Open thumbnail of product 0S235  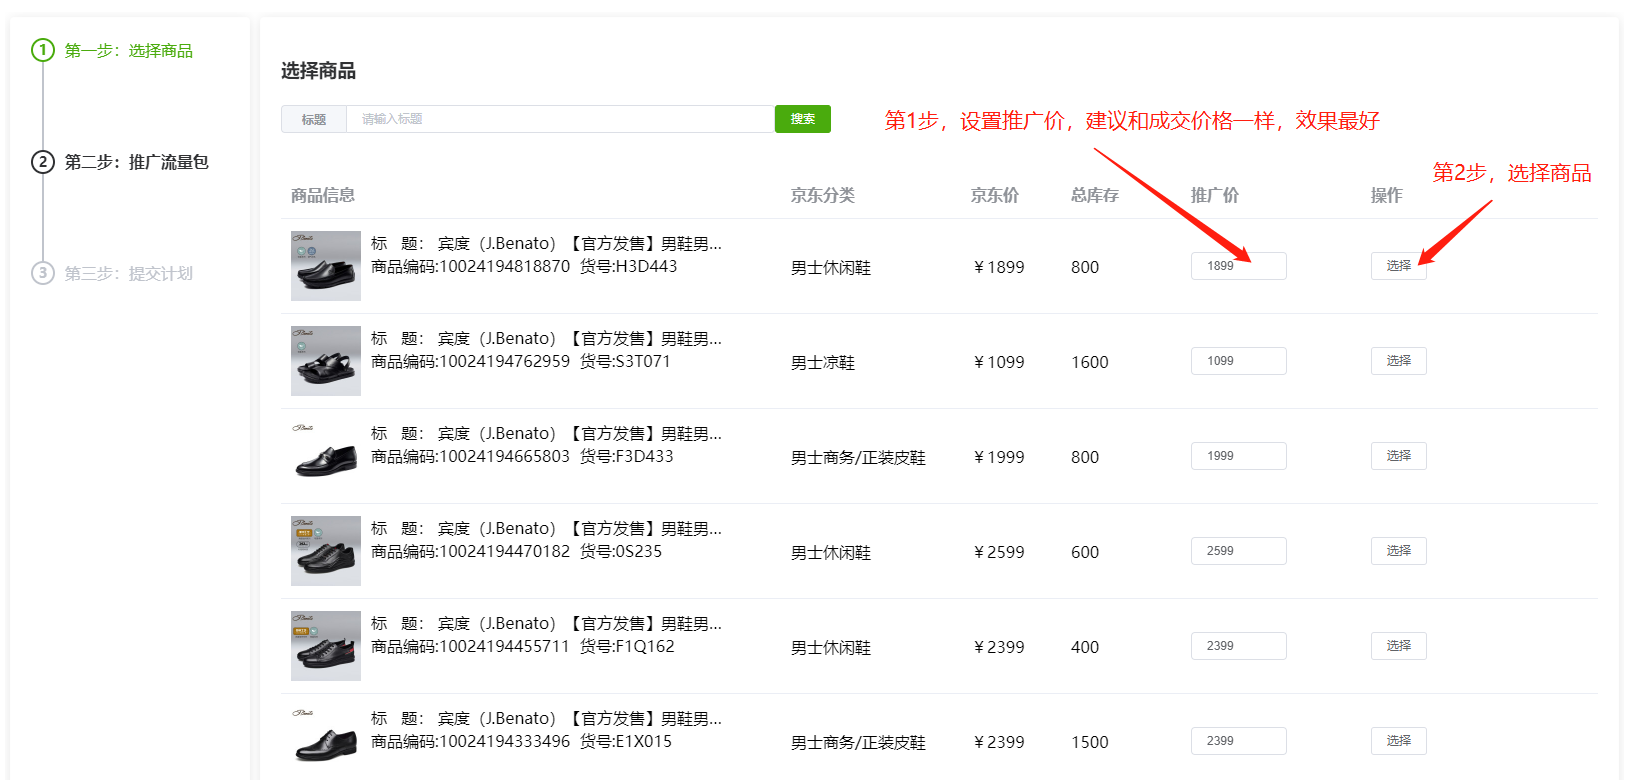tap(325, 551)
